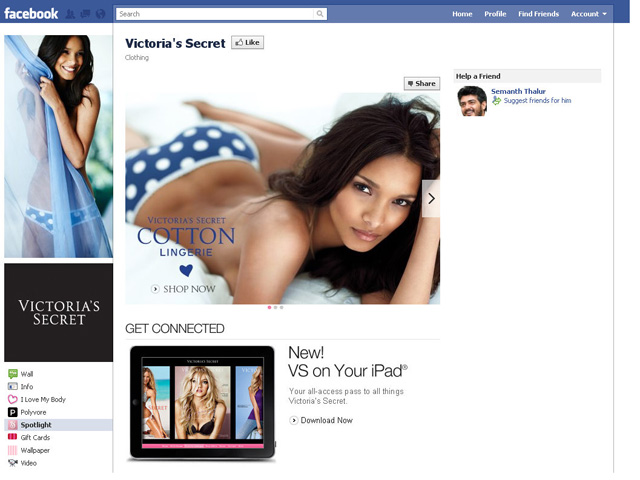
Task: Click the Video camera icon
Action: [x=13, y=462]
